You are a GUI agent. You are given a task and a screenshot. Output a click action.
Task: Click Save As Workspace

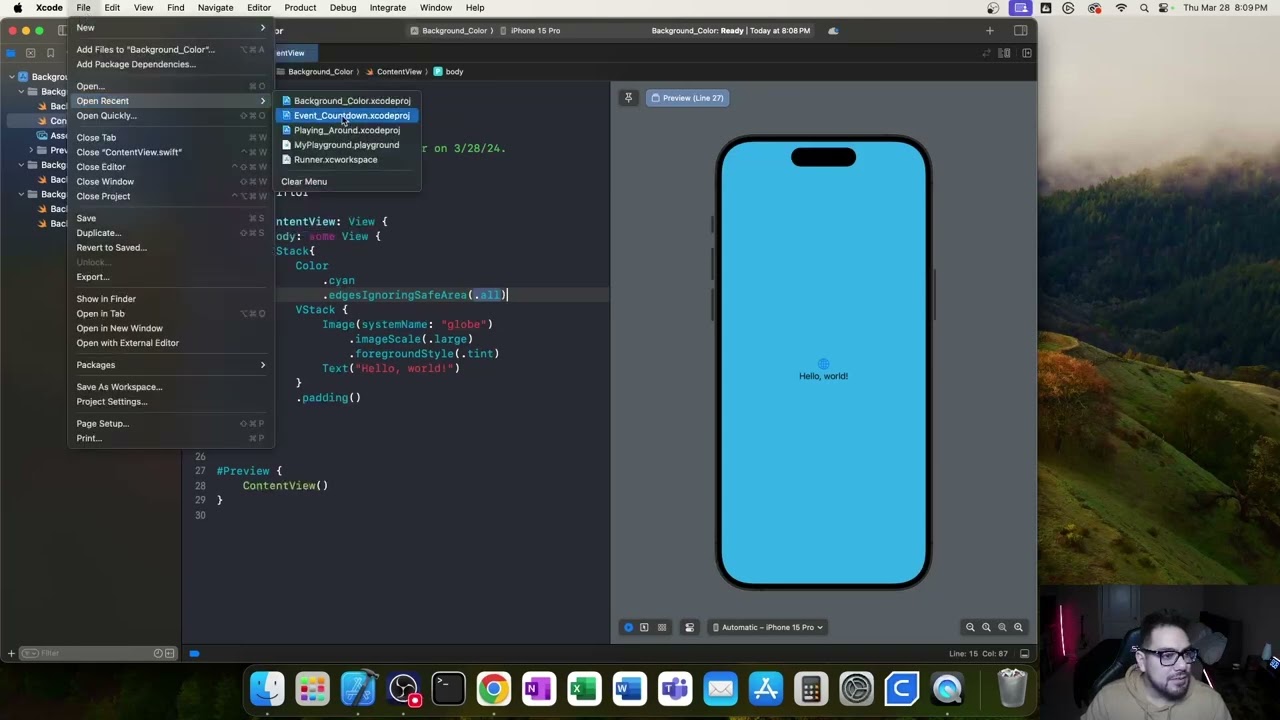[171, 387]
